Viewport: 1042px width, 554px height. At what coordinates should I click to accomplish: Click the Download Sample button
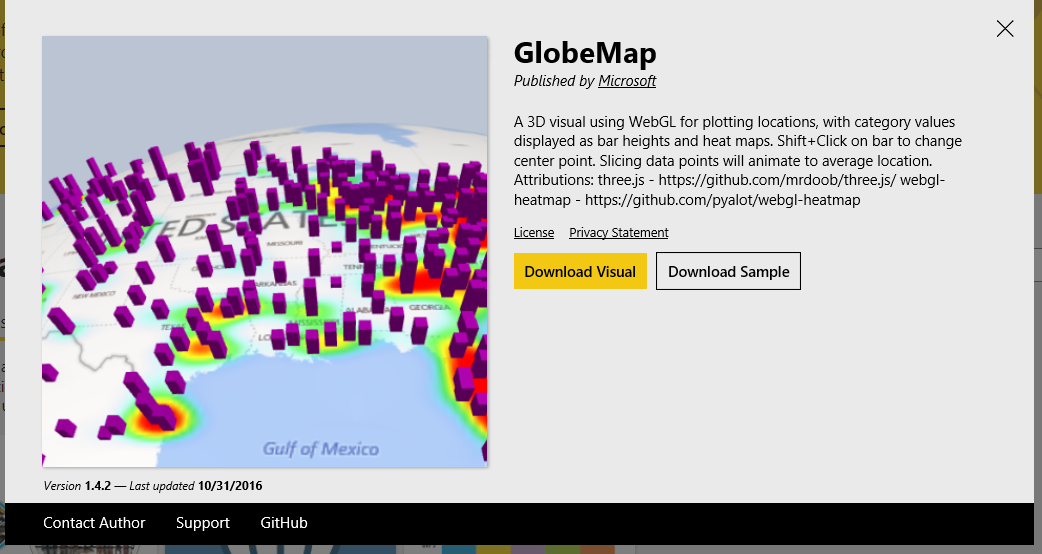click(x=728, y=271)
